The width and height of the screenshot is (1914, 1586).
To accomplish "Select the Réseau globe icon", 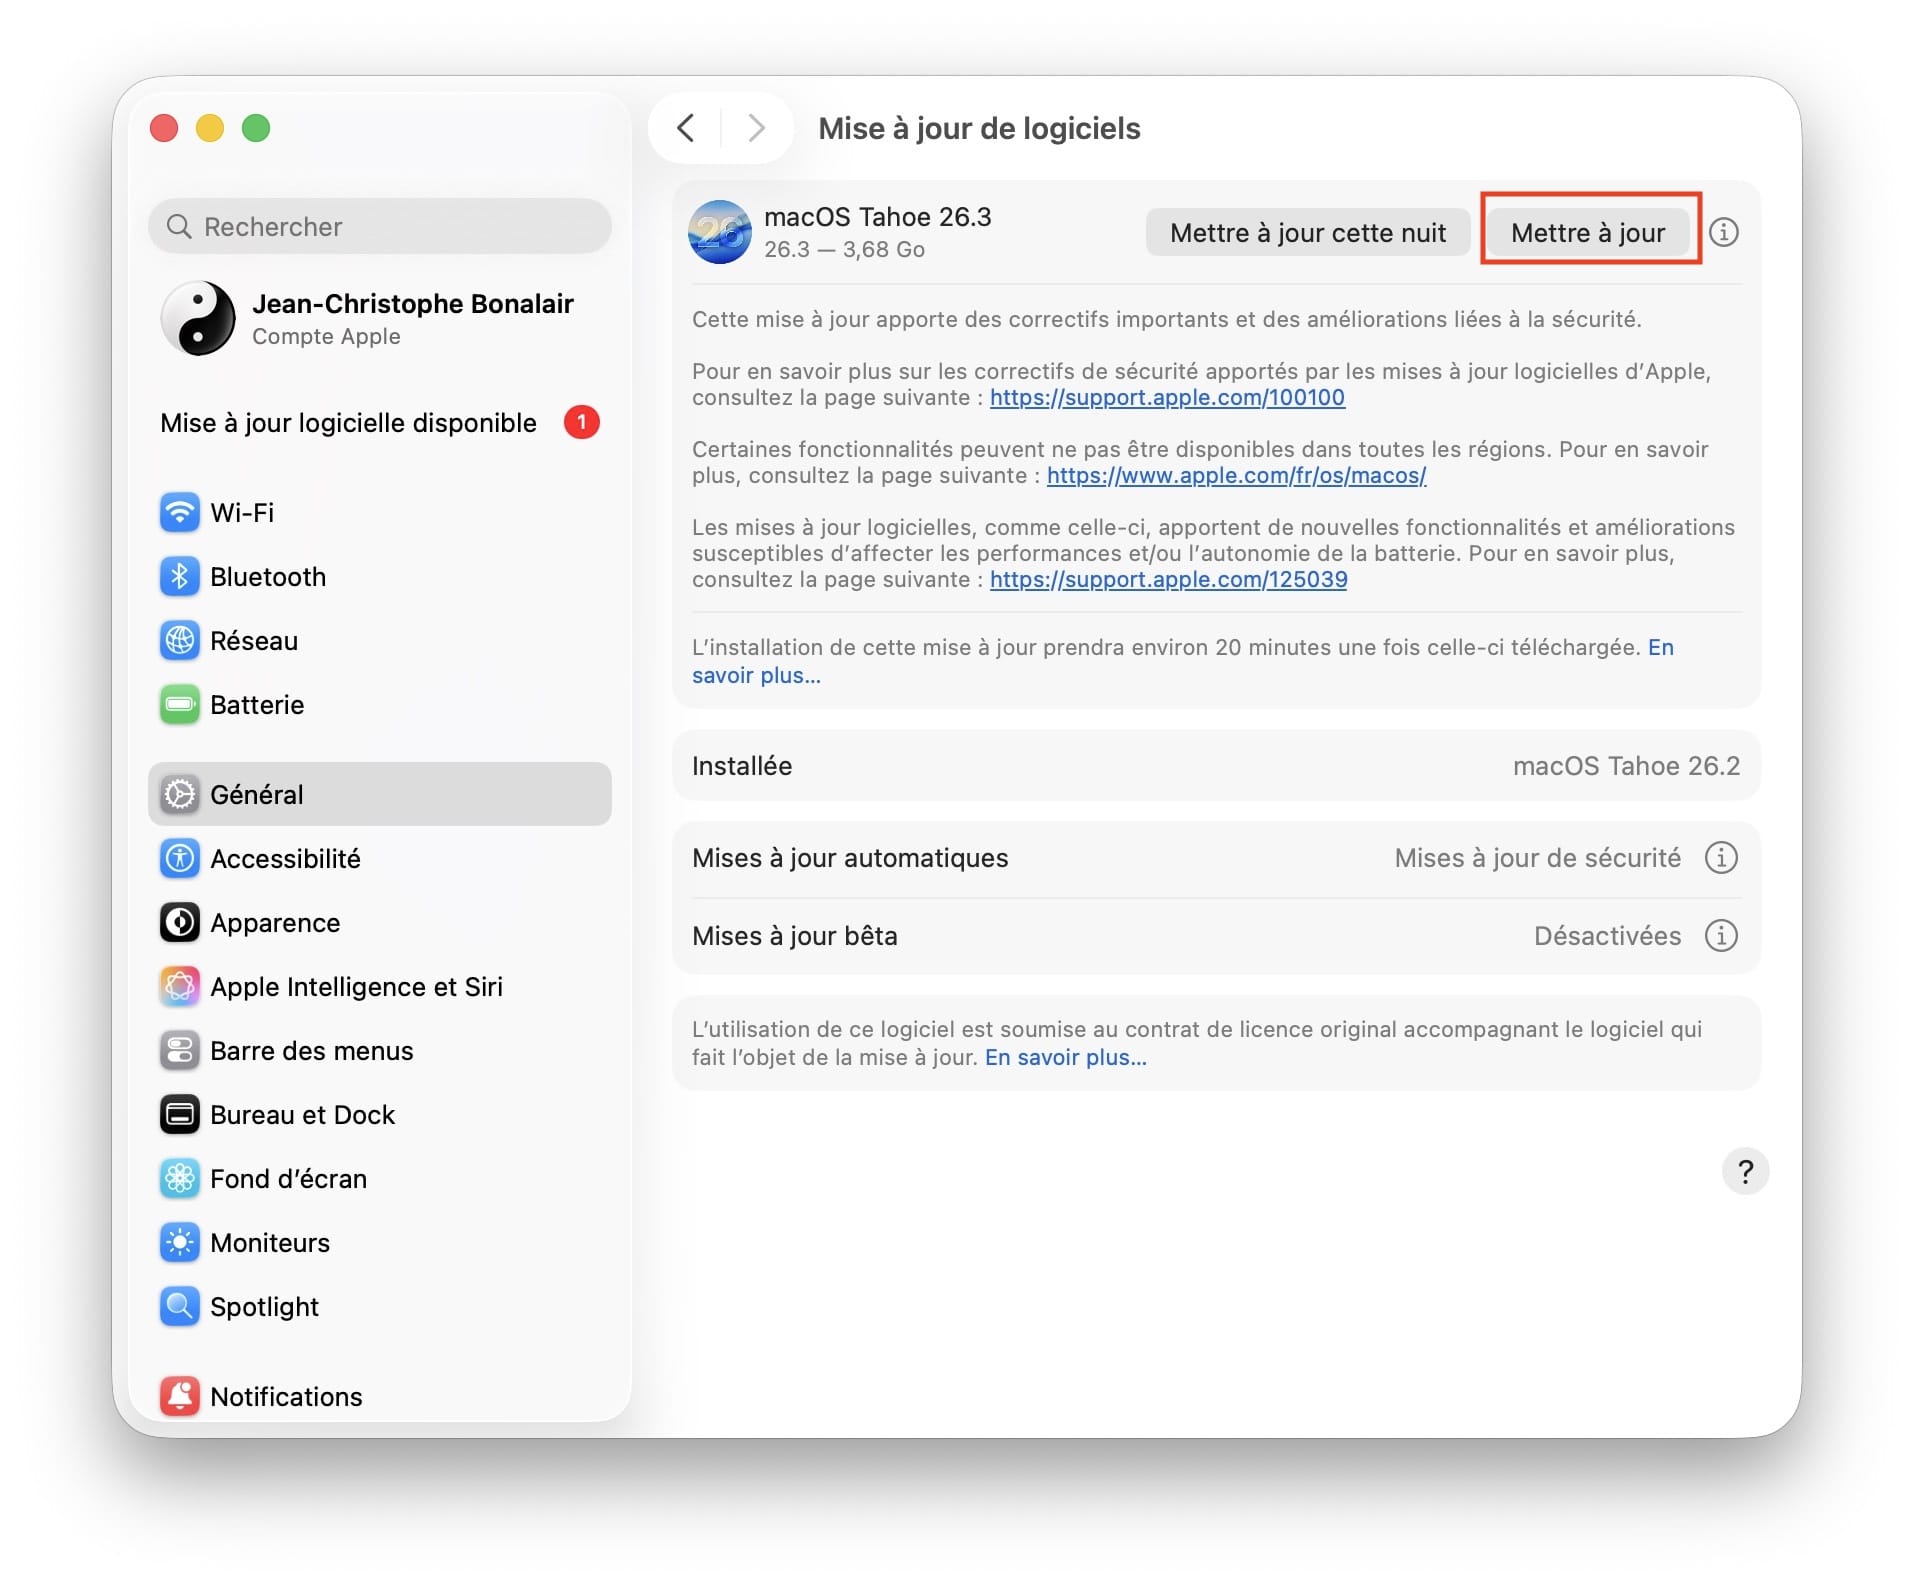I will click(179, 640).
